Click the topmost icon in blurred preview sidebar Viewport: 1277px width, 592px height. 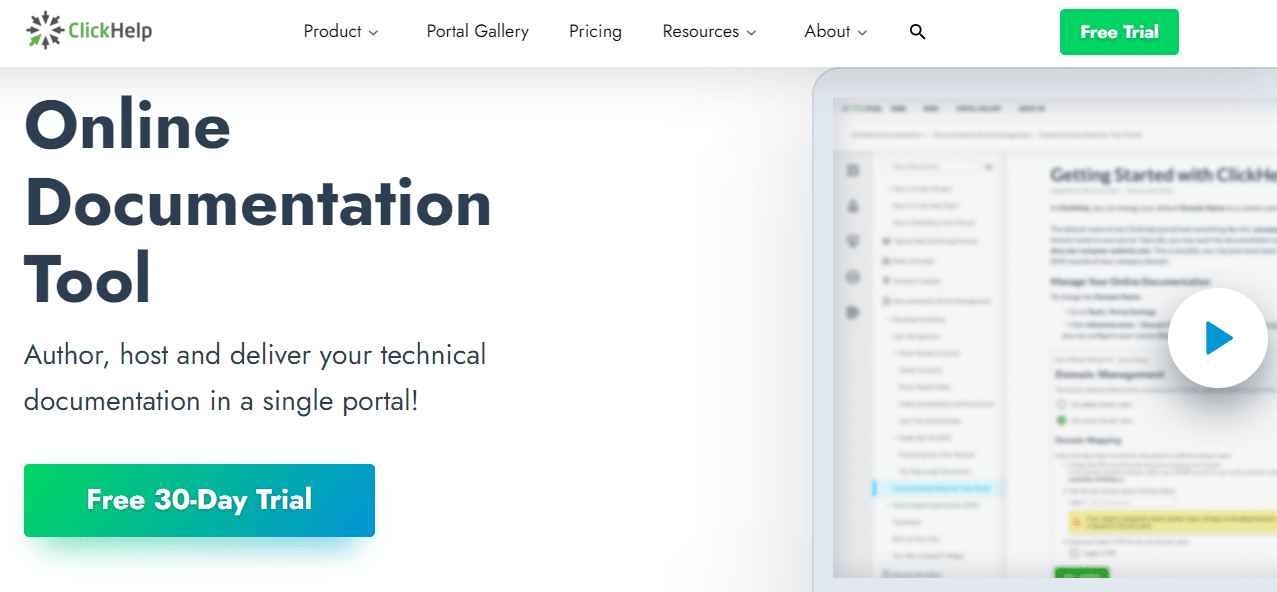tap(853, 171)
